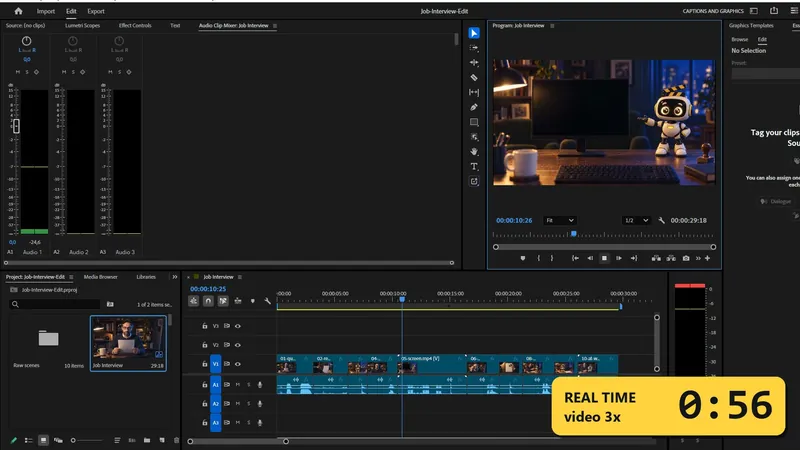The width and height of the screenshot is (800, 450).
Task: Export frame with camera icon
Action: point(686,258)
